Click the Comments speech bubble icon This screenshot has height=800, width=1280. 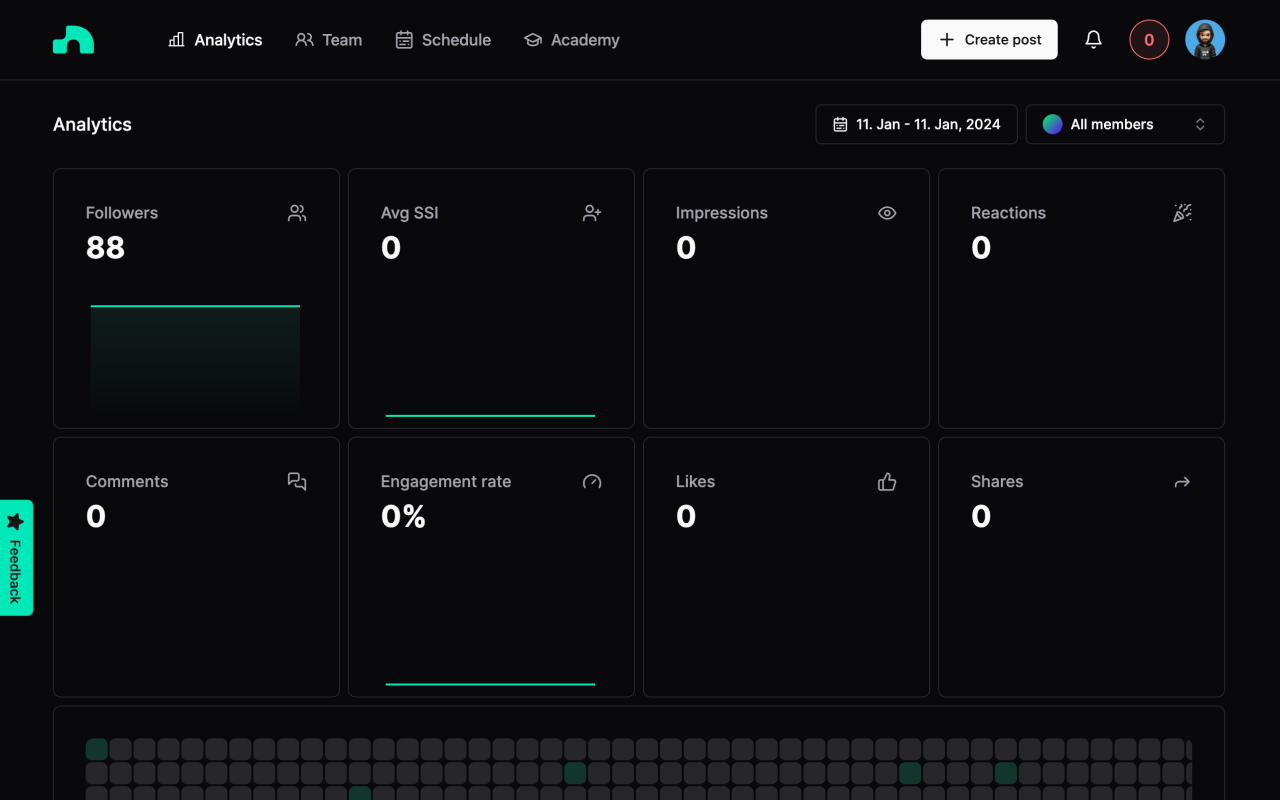(297, 482)
